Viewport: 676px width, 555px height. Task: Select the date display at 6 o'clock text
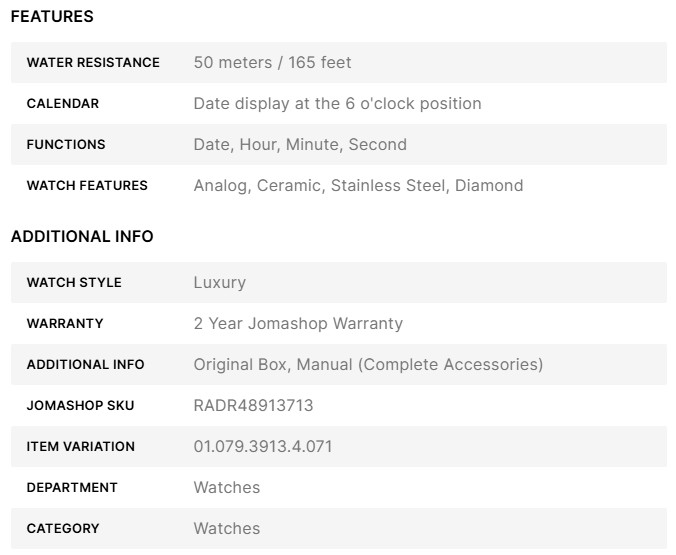[337, 104]
